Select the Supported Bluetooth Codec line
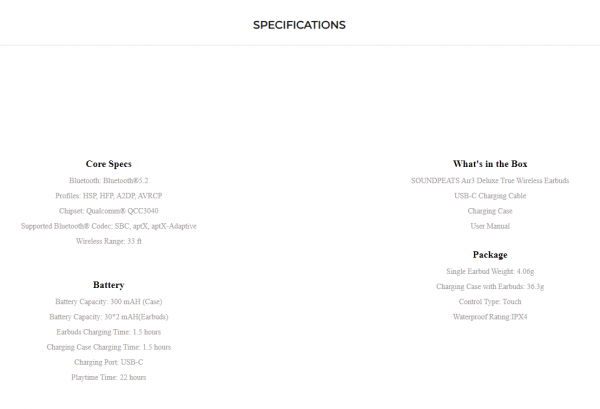Screen dimensions: 600x409 (109, 226)
